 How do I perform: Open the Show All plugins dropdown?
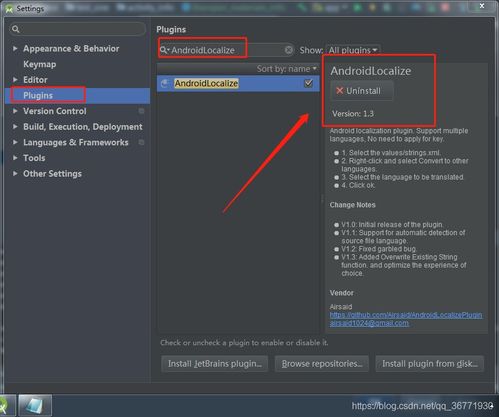(353, 50)
